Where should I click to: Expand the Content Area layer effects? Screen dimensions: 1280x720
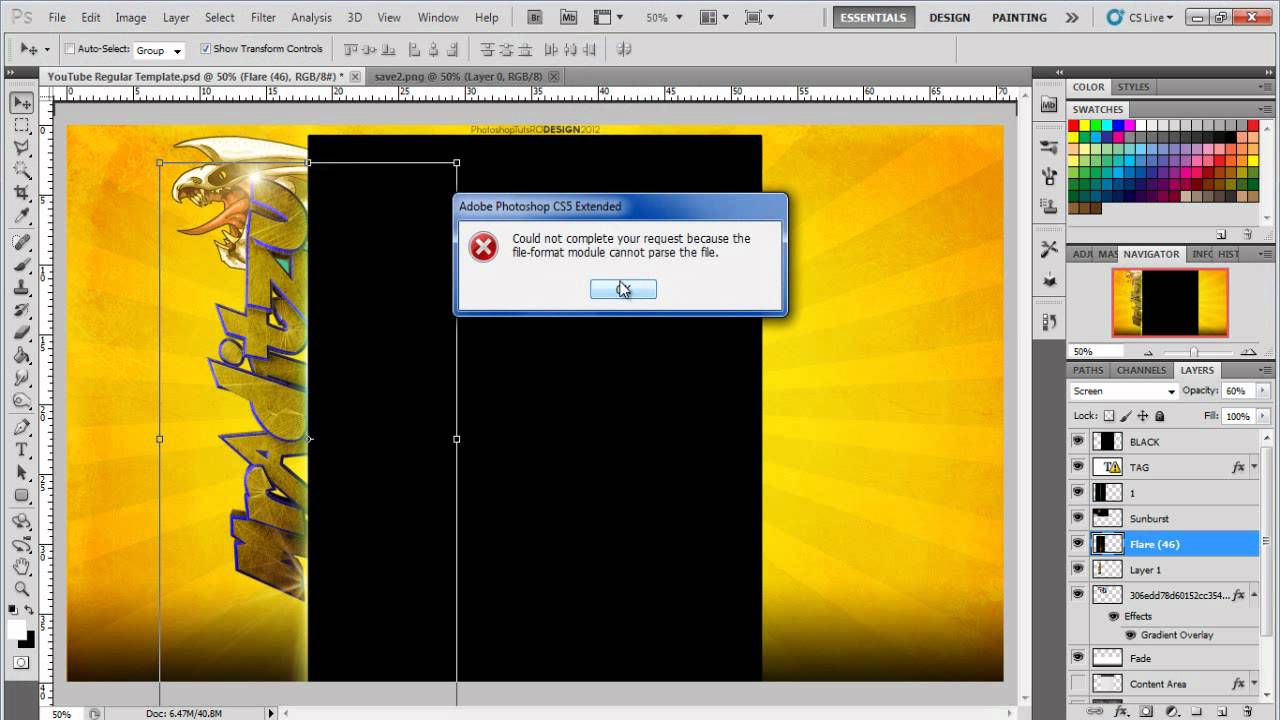[1254, 684]
